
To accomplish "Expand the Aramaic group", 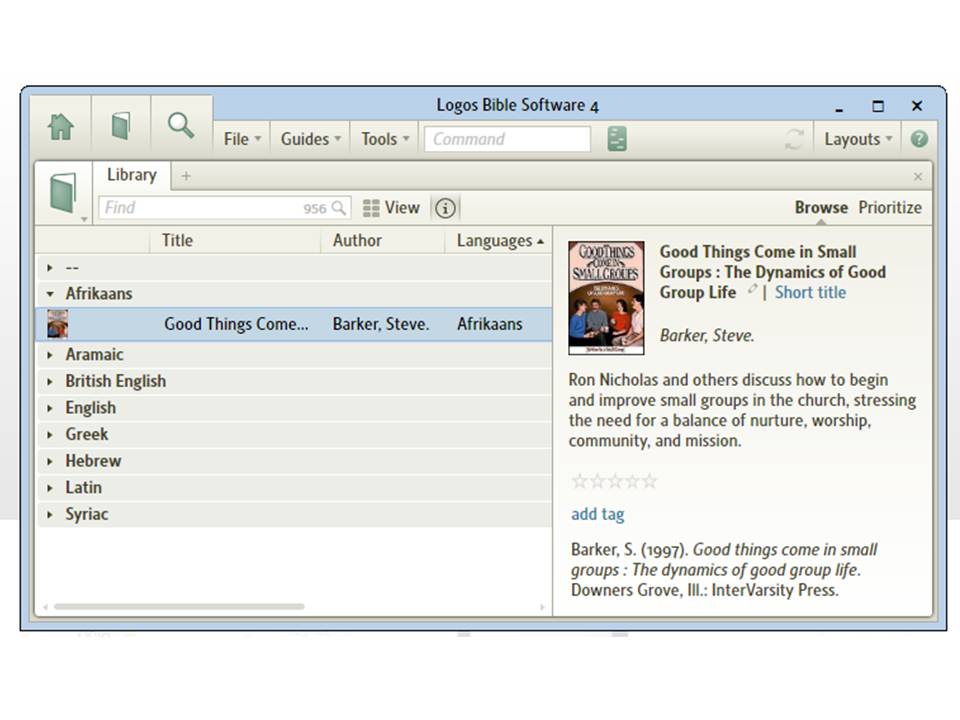I will click(50, 355).
